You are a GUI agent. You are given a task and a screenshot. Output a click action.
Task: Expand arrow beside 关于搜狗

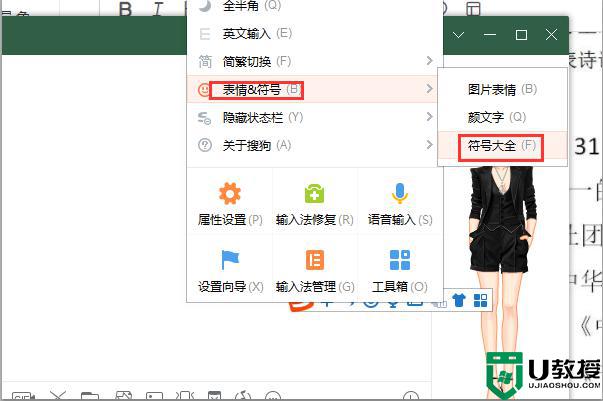430,145
